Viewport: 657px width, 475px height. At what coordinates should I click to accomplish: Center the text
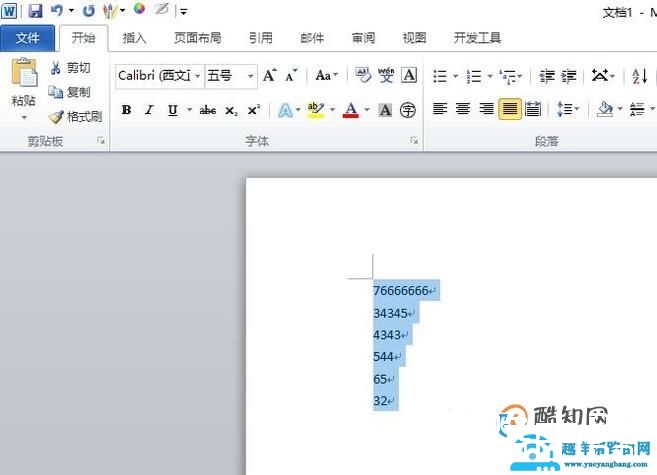463,109
